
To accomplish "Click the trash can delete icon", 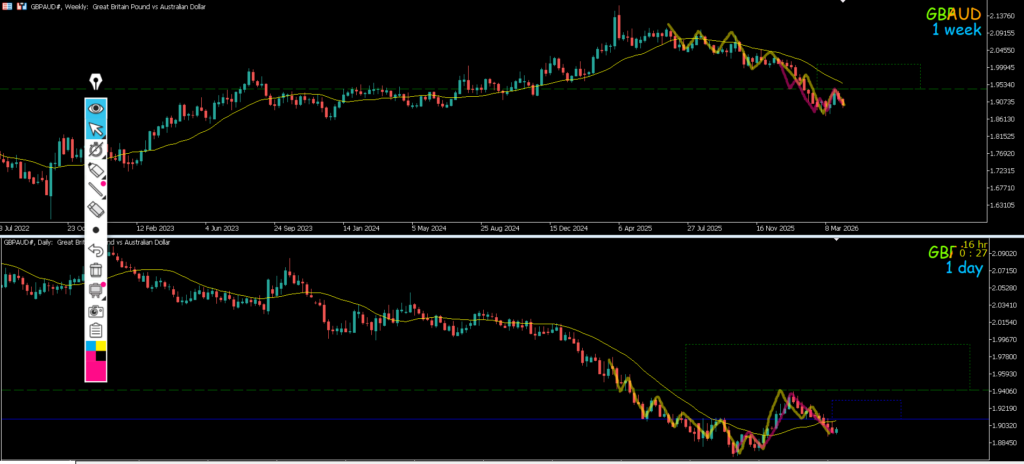I will point(96,269).
